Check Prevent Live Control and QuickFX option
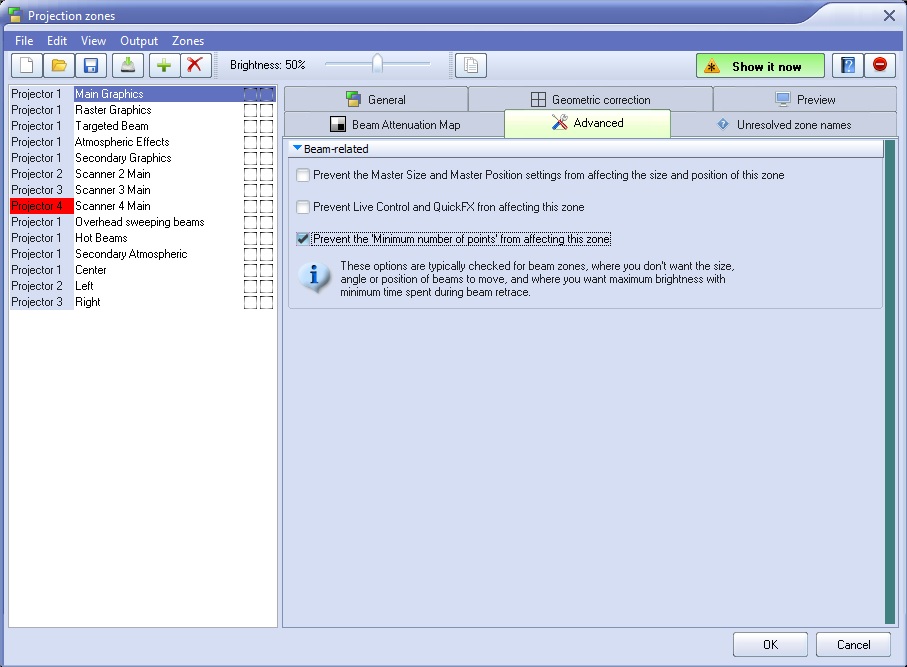The height and width of the screenshot is (667, 907). (x=303, y=207)
